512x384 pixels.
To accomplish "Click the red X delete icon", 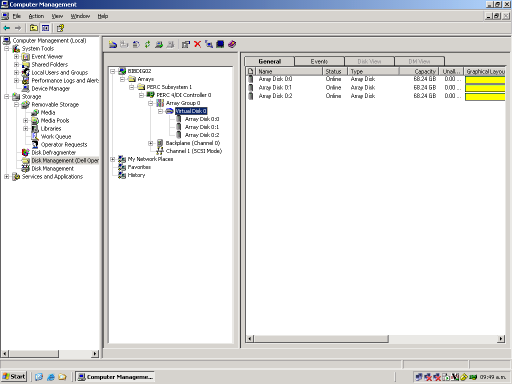I will click(197, 44).
